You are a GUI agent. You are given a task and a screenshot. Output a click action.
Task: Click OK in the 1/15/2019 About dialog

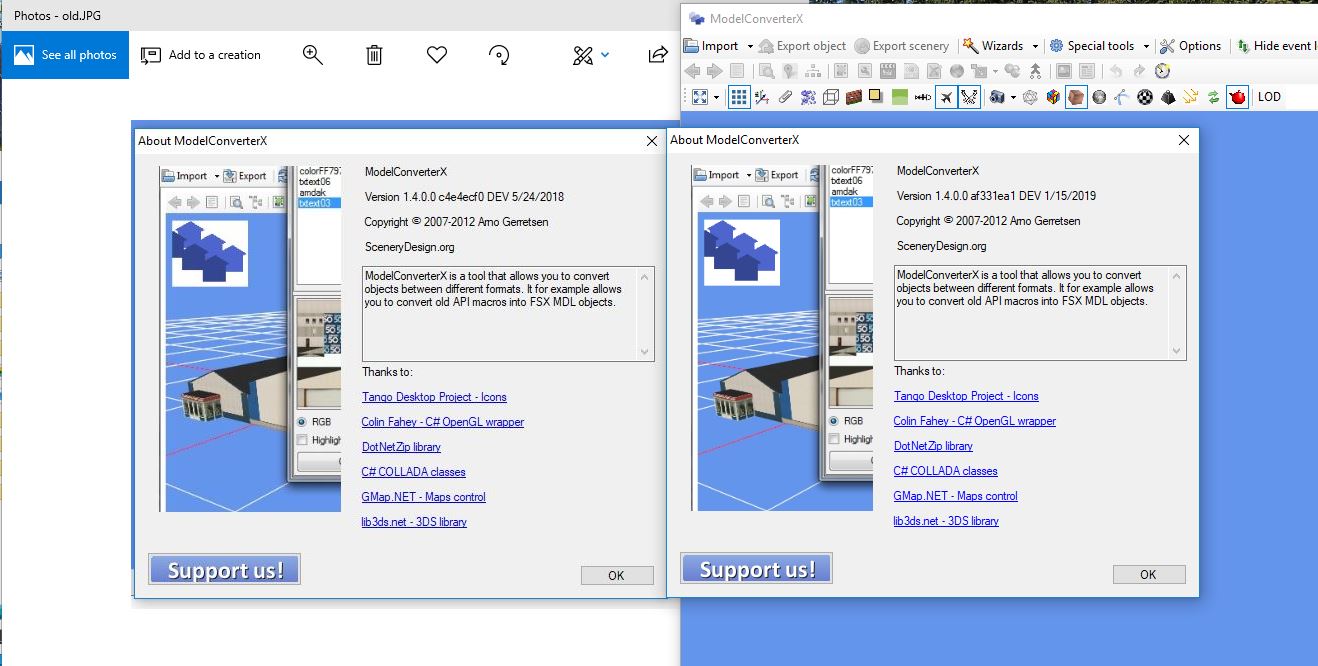[1148, 574]
